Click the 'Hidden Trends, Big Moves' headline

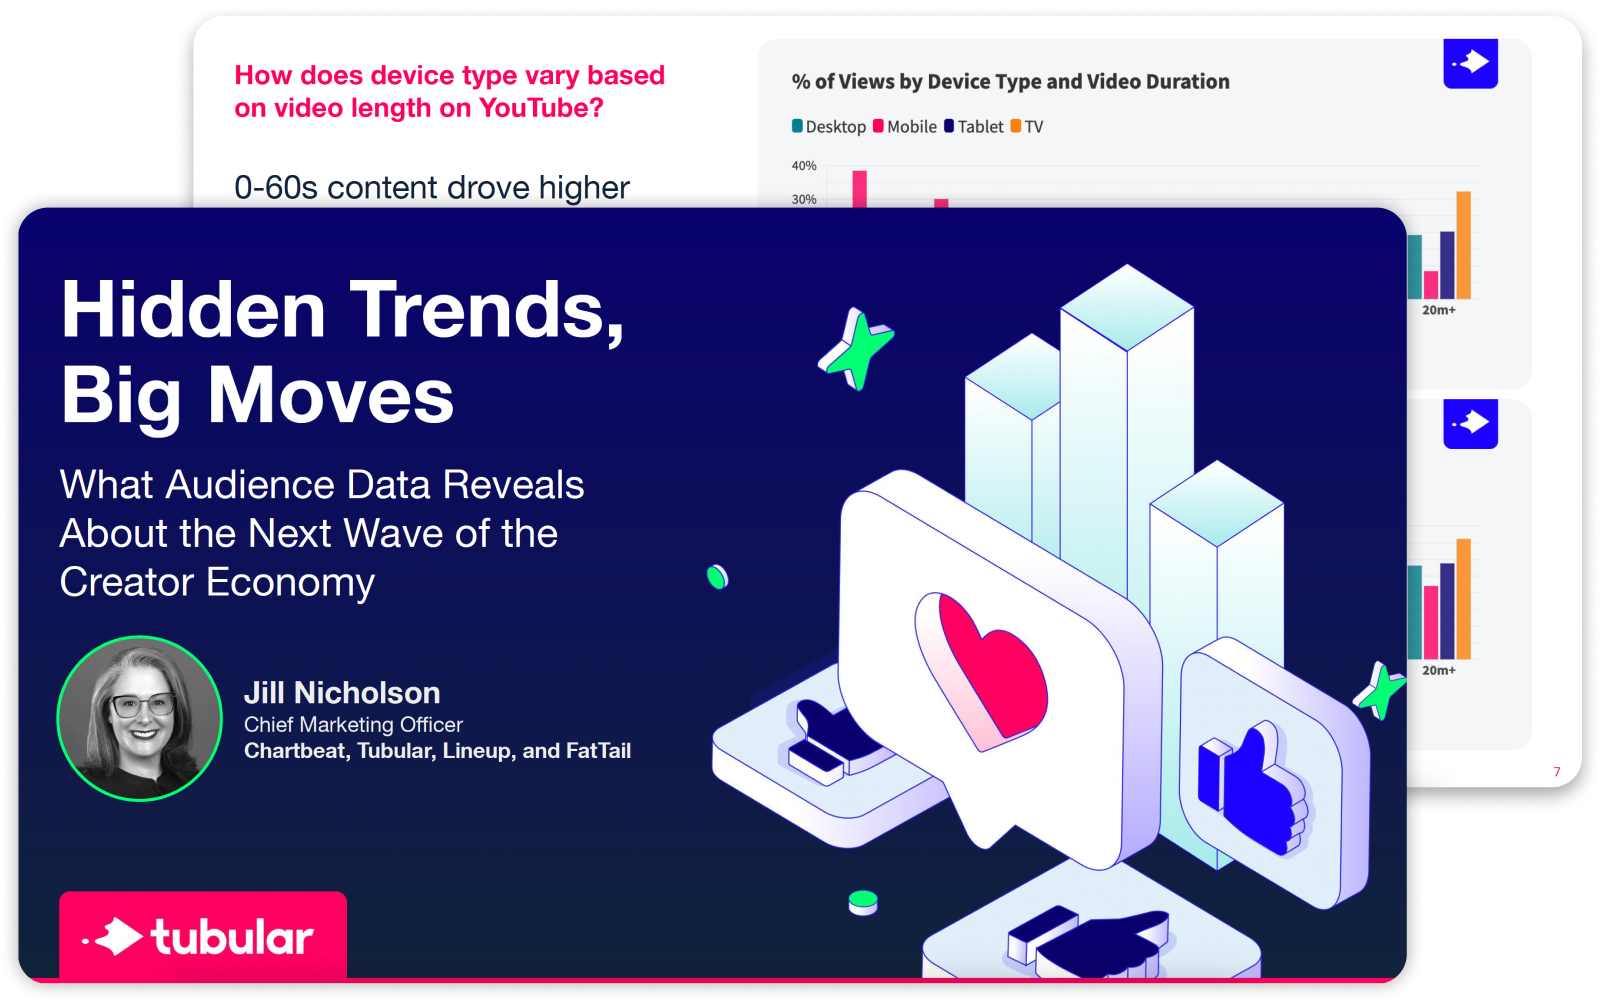[343, 352]
